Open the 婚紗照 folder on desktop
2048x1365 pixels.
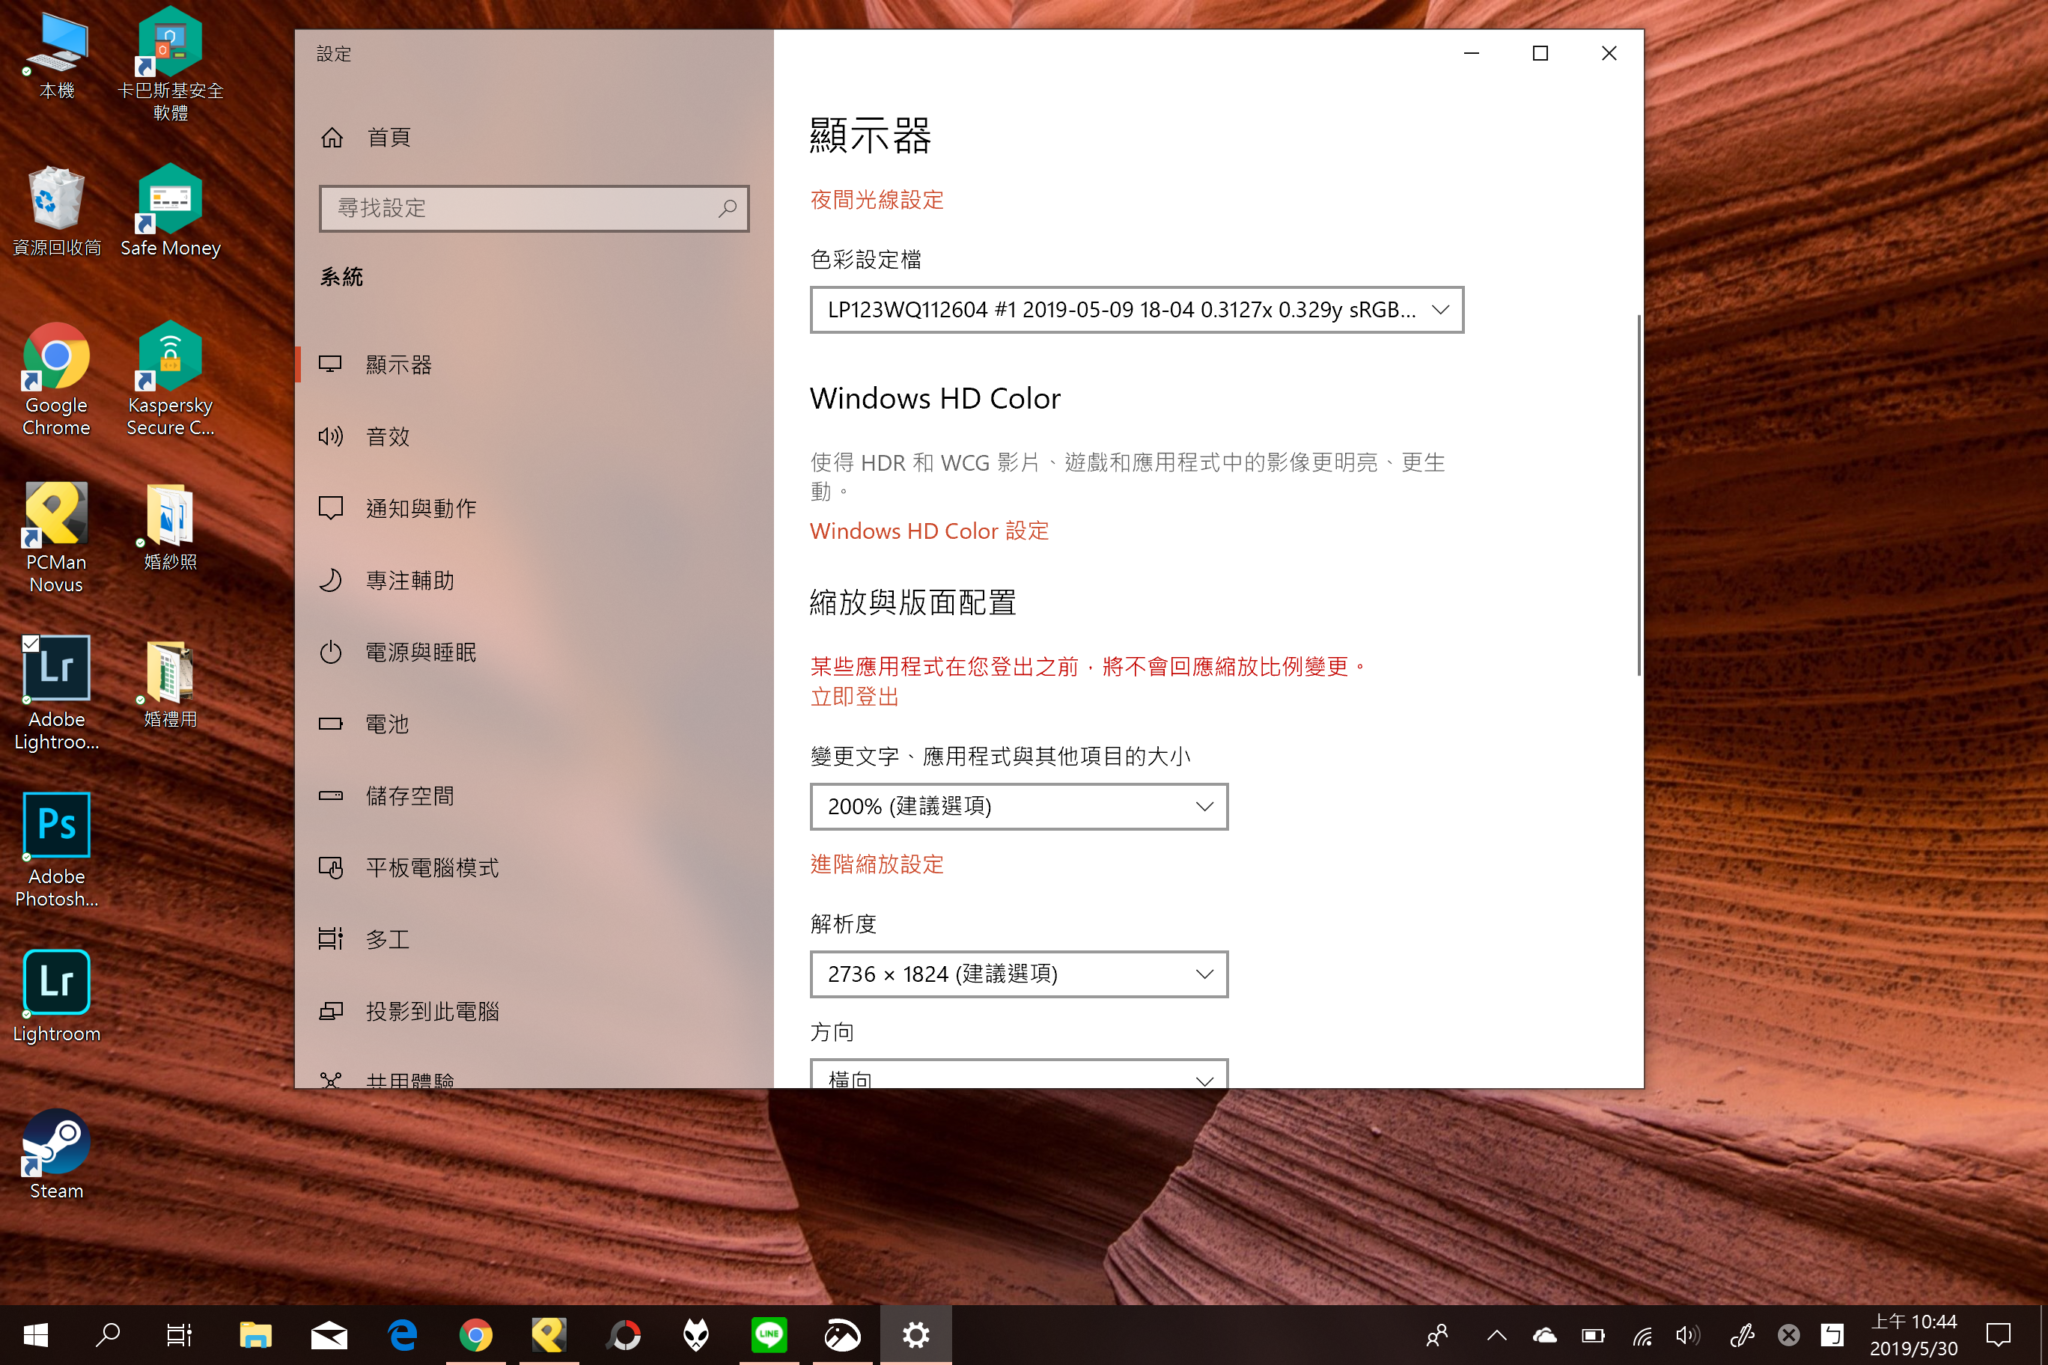point(170,527)
